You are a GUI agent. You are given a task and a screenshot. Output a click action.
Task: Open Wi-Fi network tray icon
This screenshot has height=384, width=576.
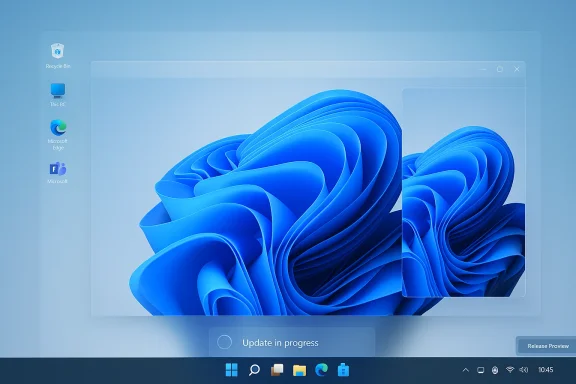tap(510, 370)
